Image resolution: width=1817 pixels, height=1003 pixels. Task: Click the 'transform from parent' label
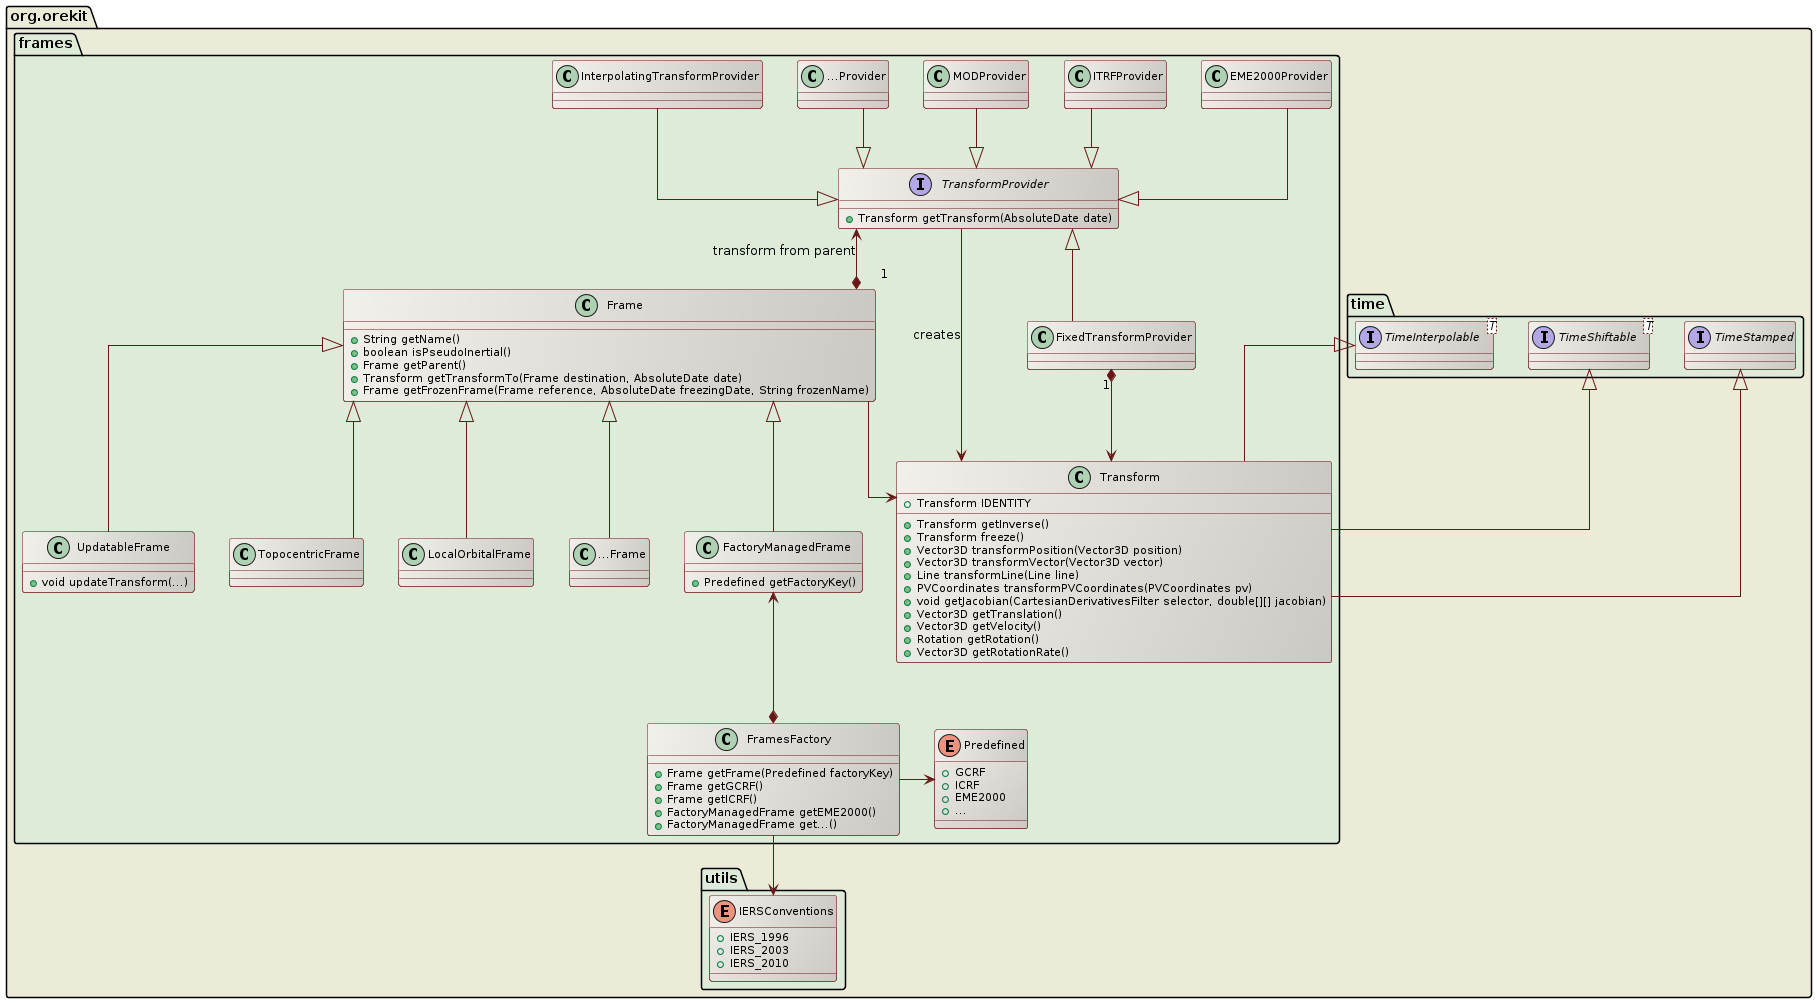pyautogui.click(x=783, y=250)
